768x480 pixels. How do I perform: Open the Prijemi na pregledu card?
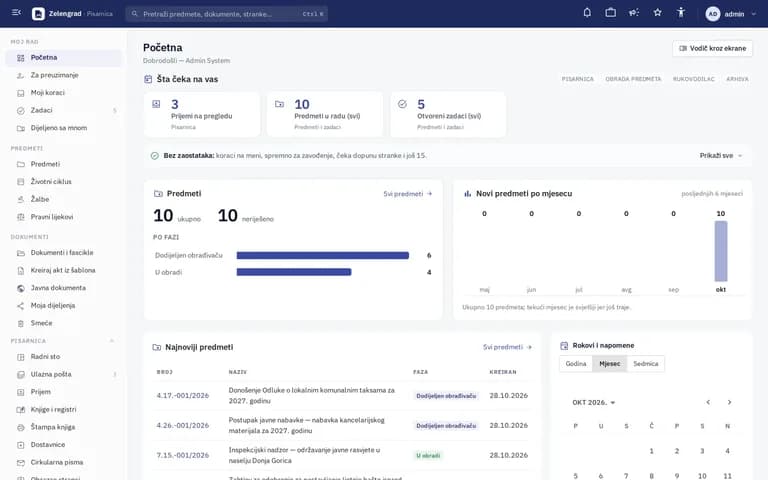[202, 115]
